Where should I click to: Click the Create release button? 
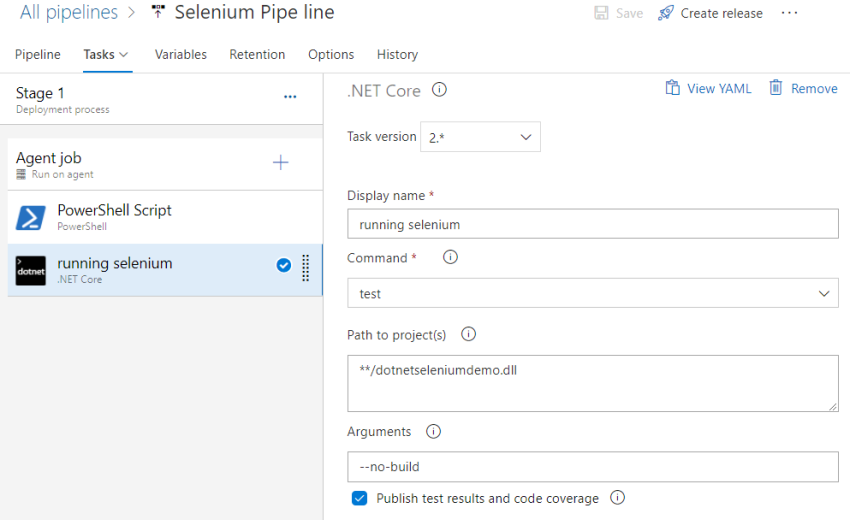pyautogui.click(x=710, y=14)
